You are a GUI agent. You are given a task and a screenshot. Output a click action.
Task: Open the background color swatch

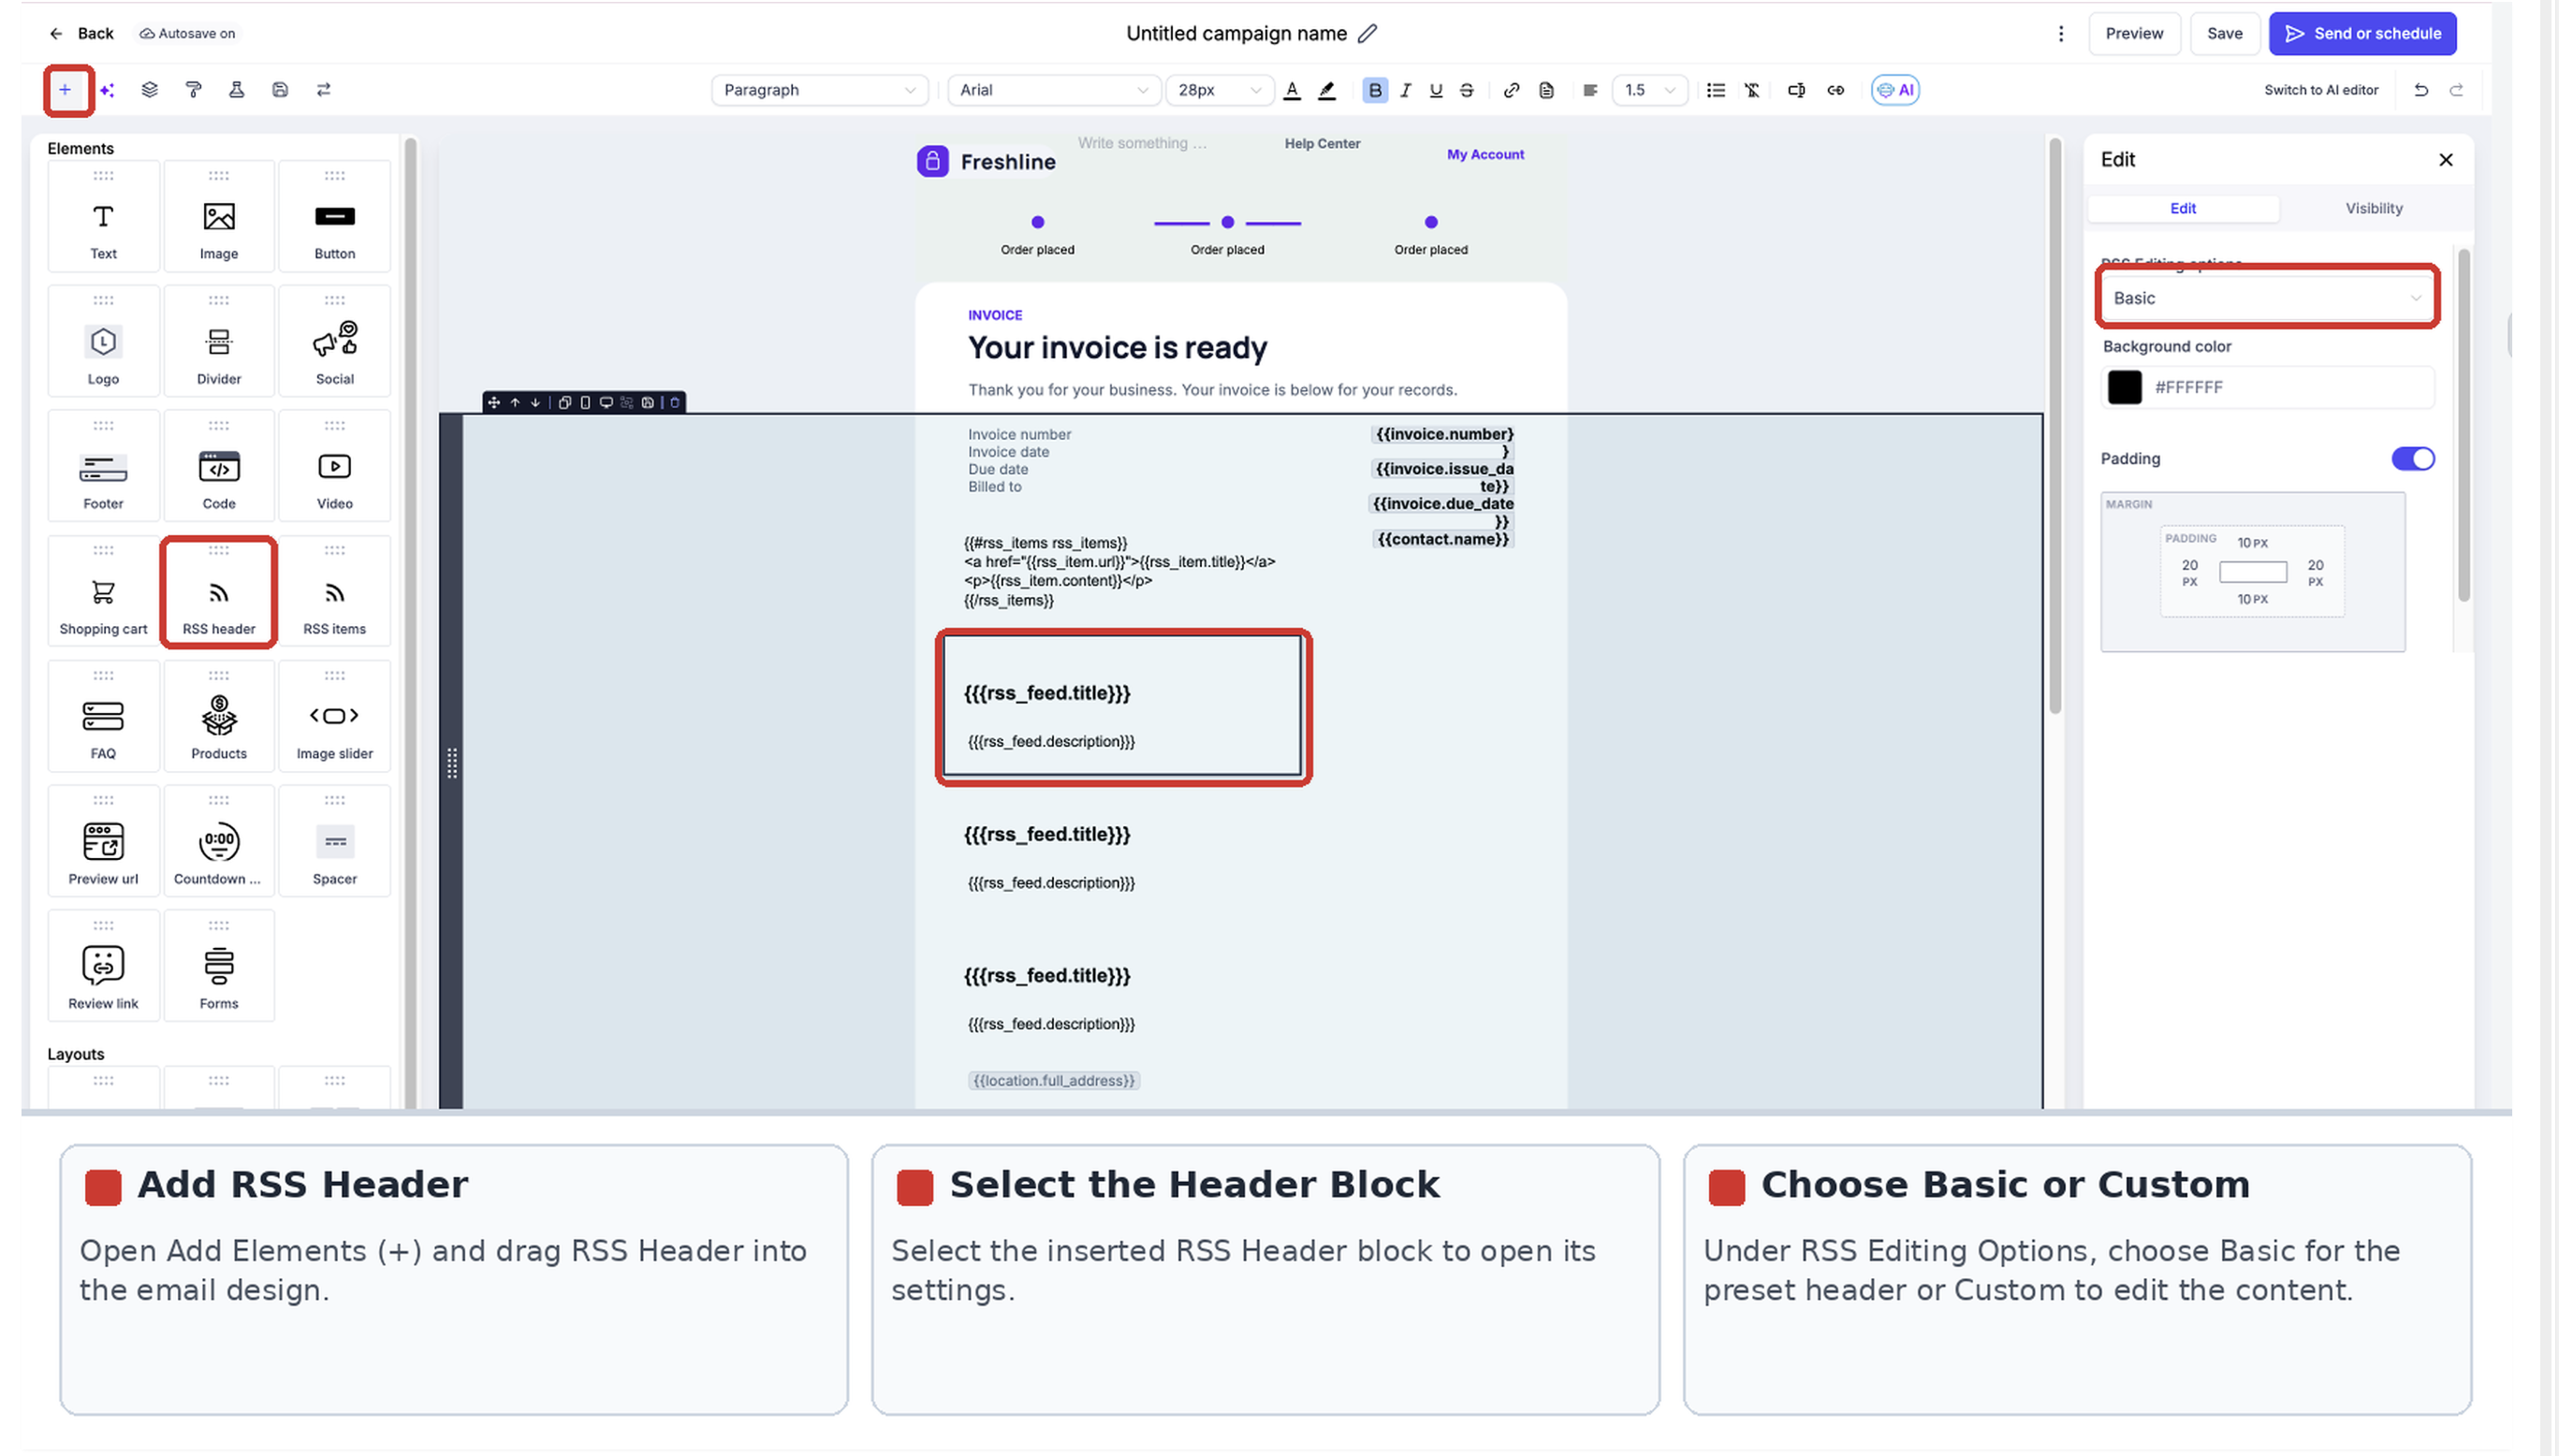pos(2124,387)
